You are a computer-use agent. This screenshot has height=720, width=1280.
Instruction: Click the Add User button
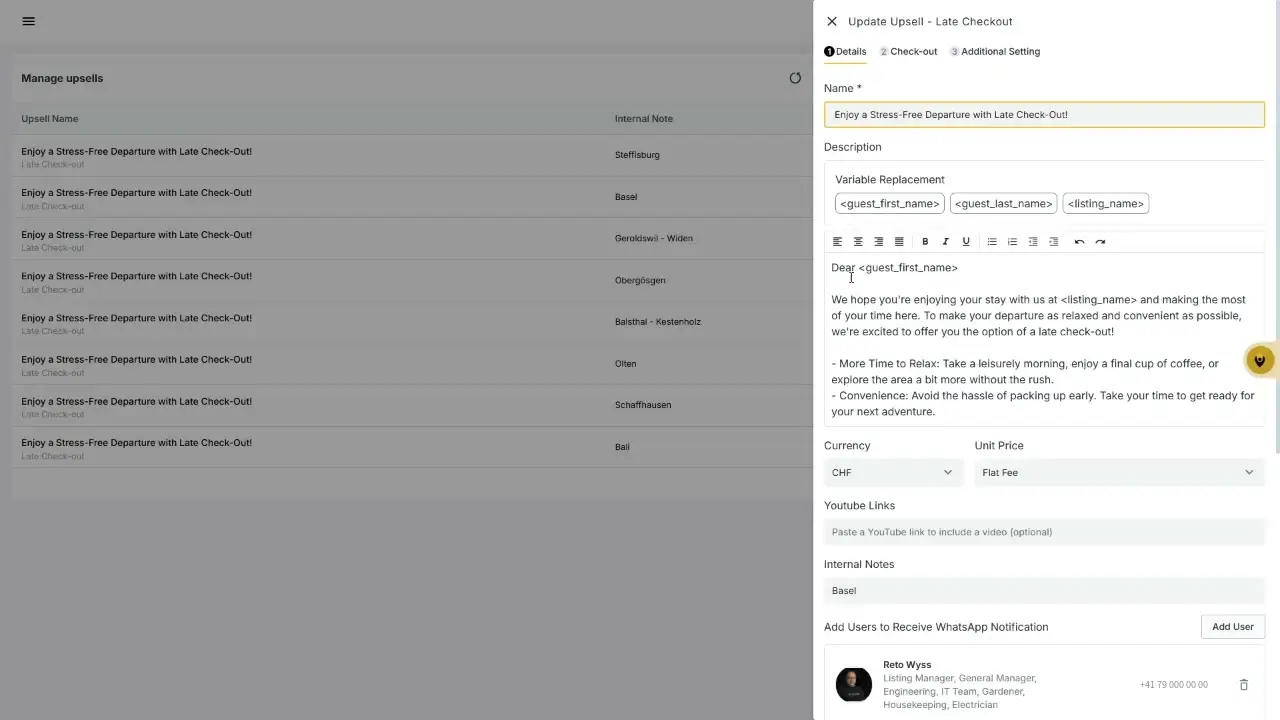(1232, 627)
